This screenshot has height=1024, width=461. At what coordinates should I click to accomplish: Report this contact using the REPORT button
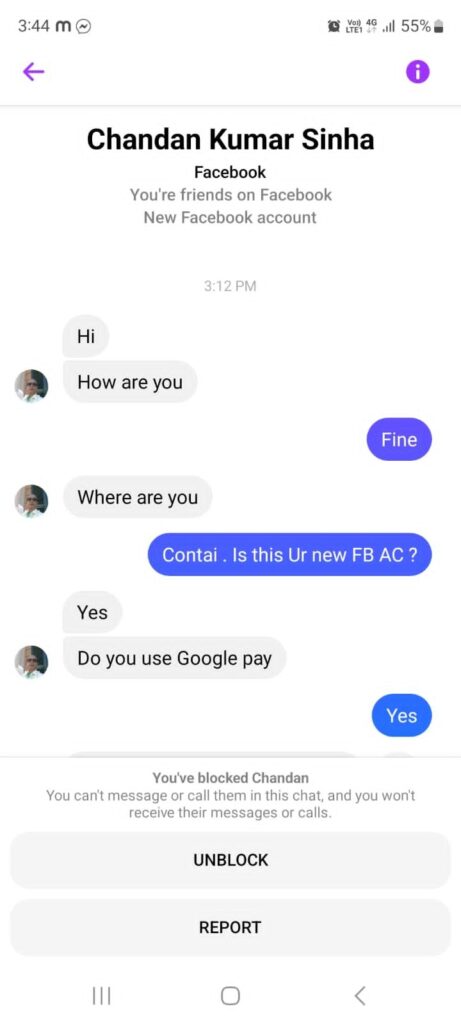tap(230, 927)
